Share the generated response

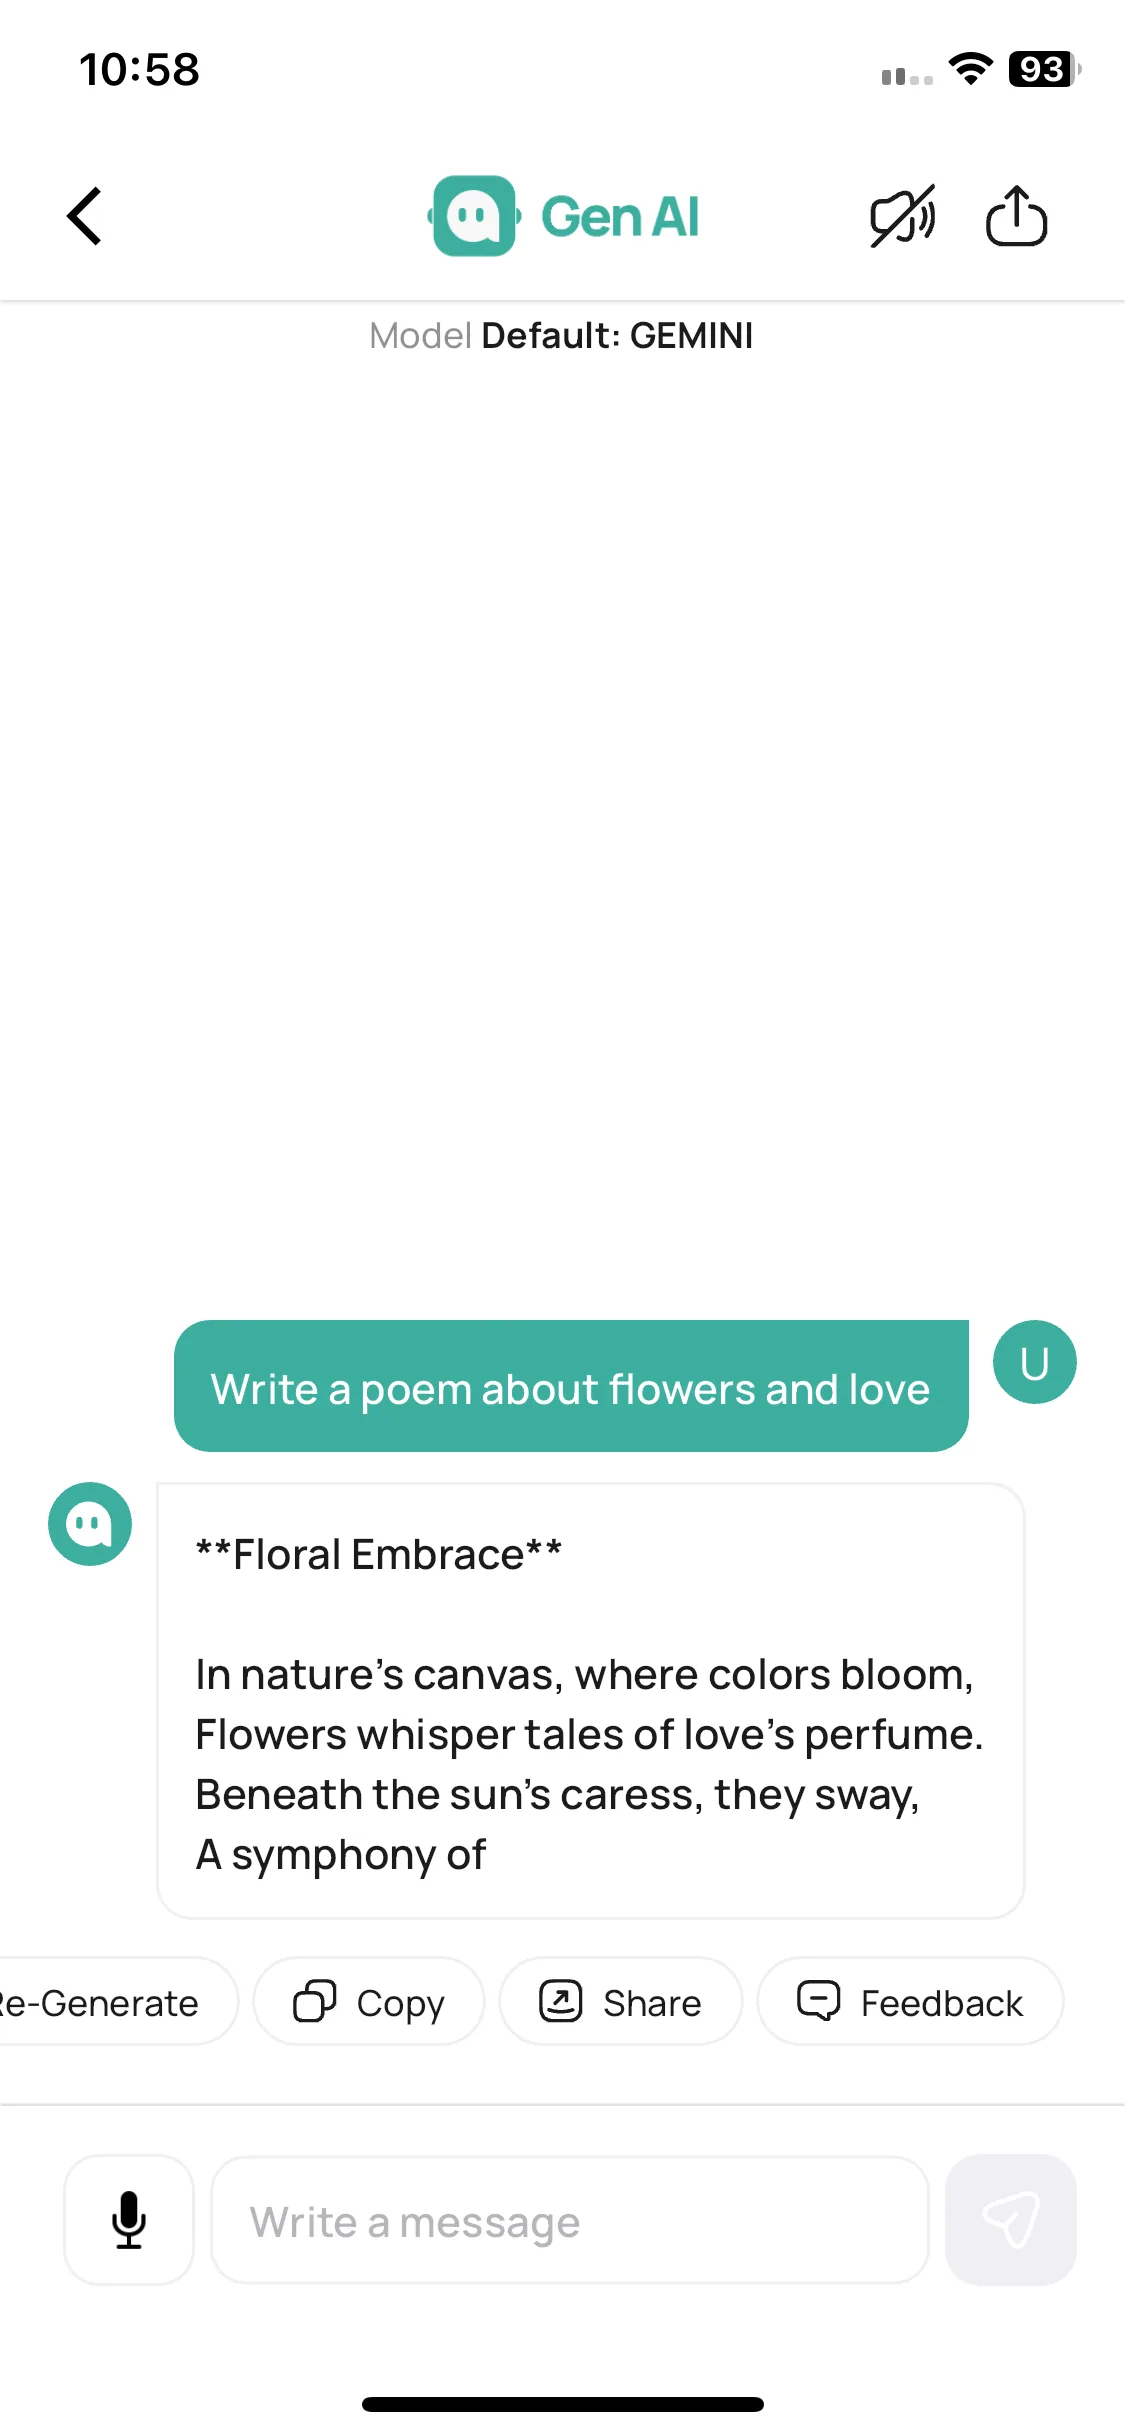coord(621,2003)
